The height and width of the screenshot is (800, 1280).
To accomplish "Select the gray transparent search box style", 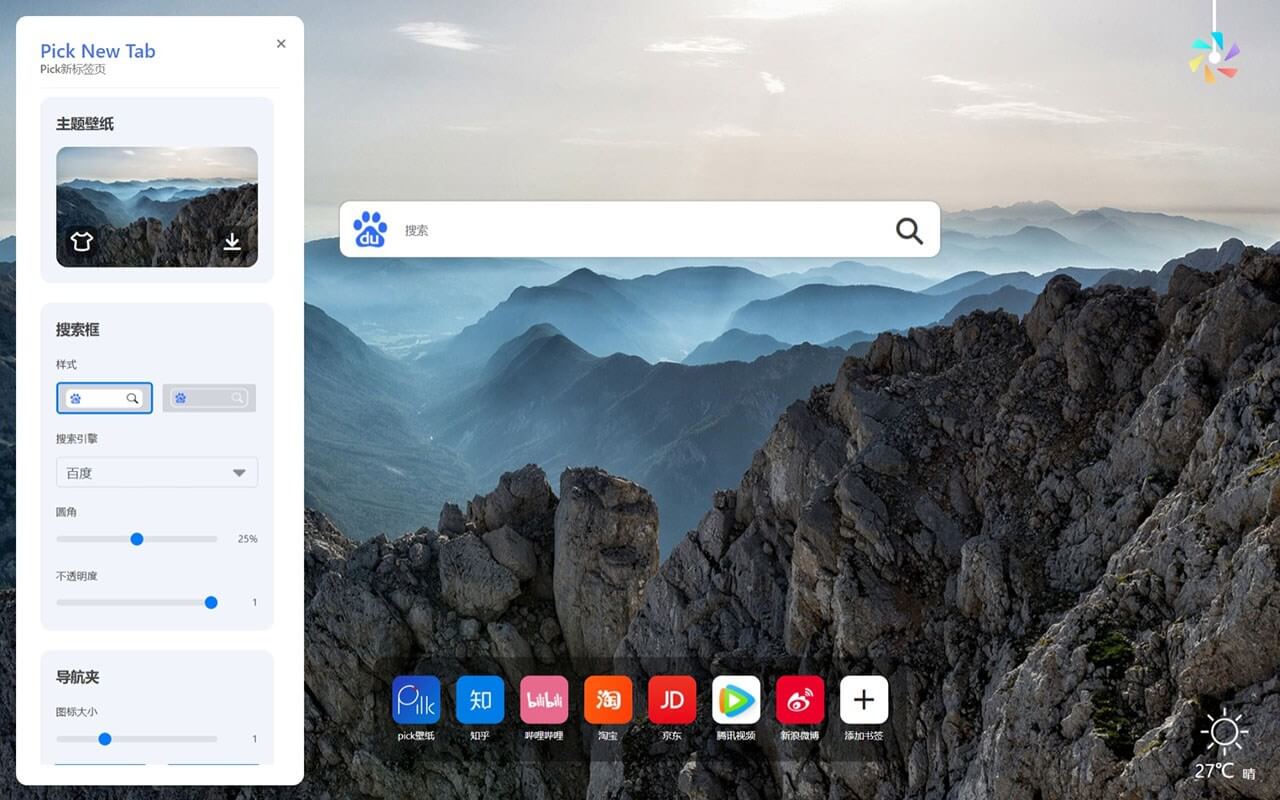I will (209, 398).
